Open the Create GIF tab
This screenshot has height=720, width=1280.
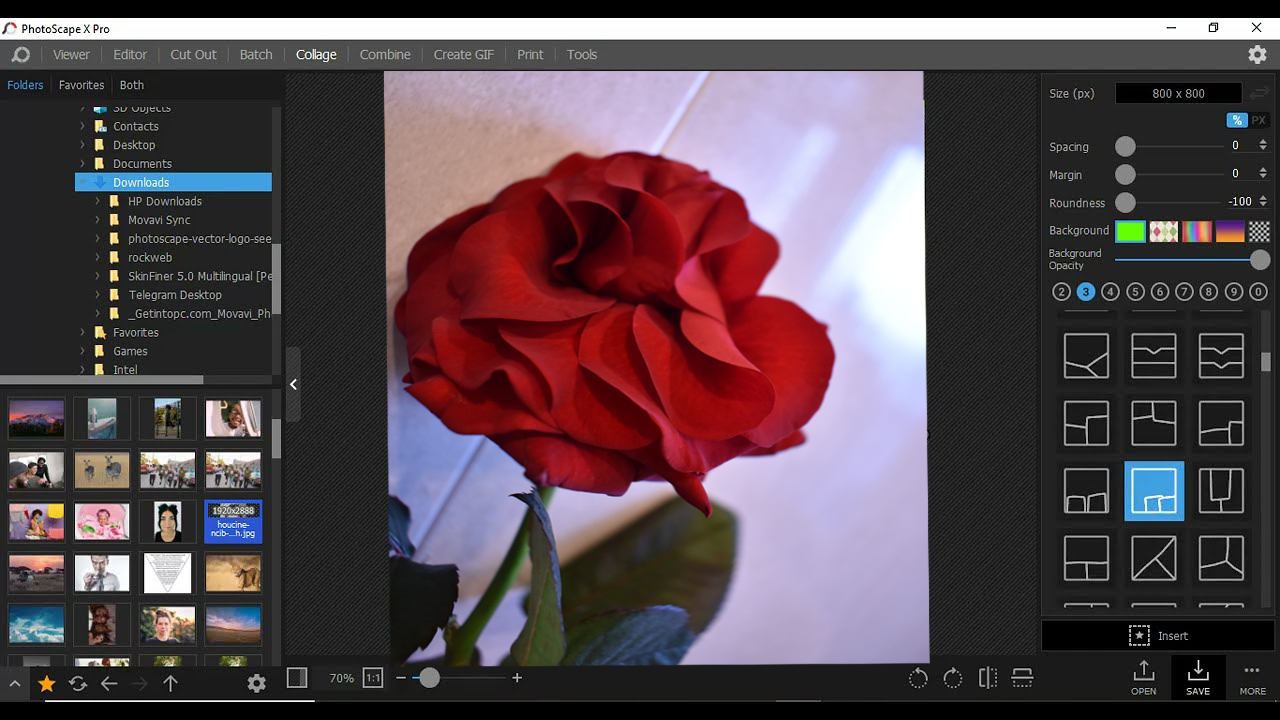point(464,55)
